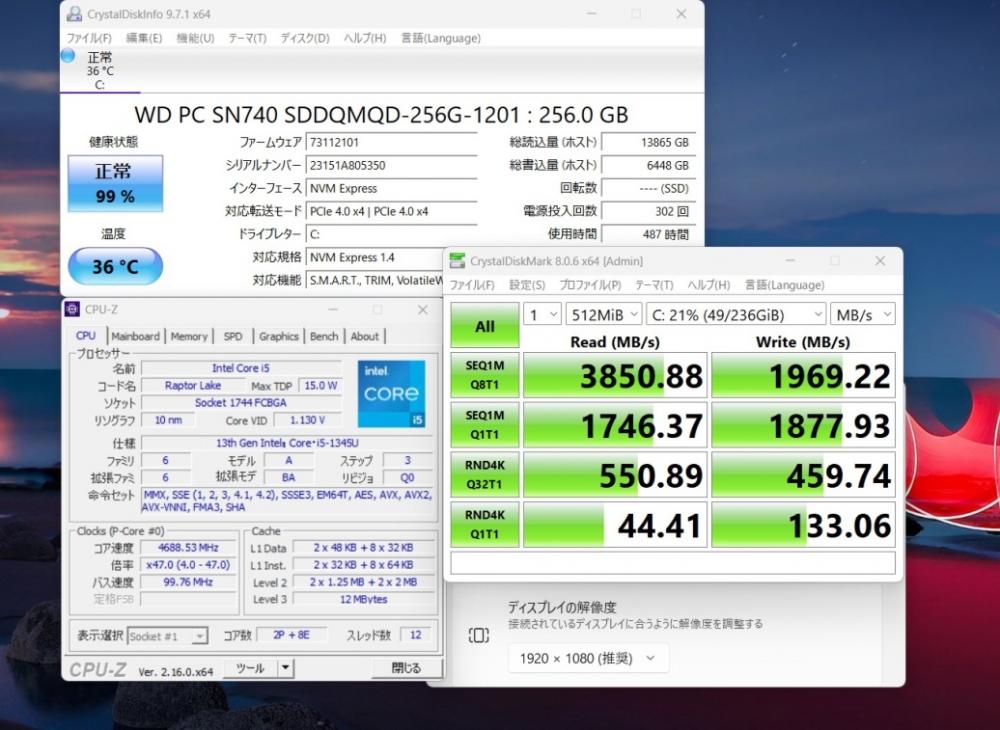Open 設定 menu in CrystalDiskMark

527,285
